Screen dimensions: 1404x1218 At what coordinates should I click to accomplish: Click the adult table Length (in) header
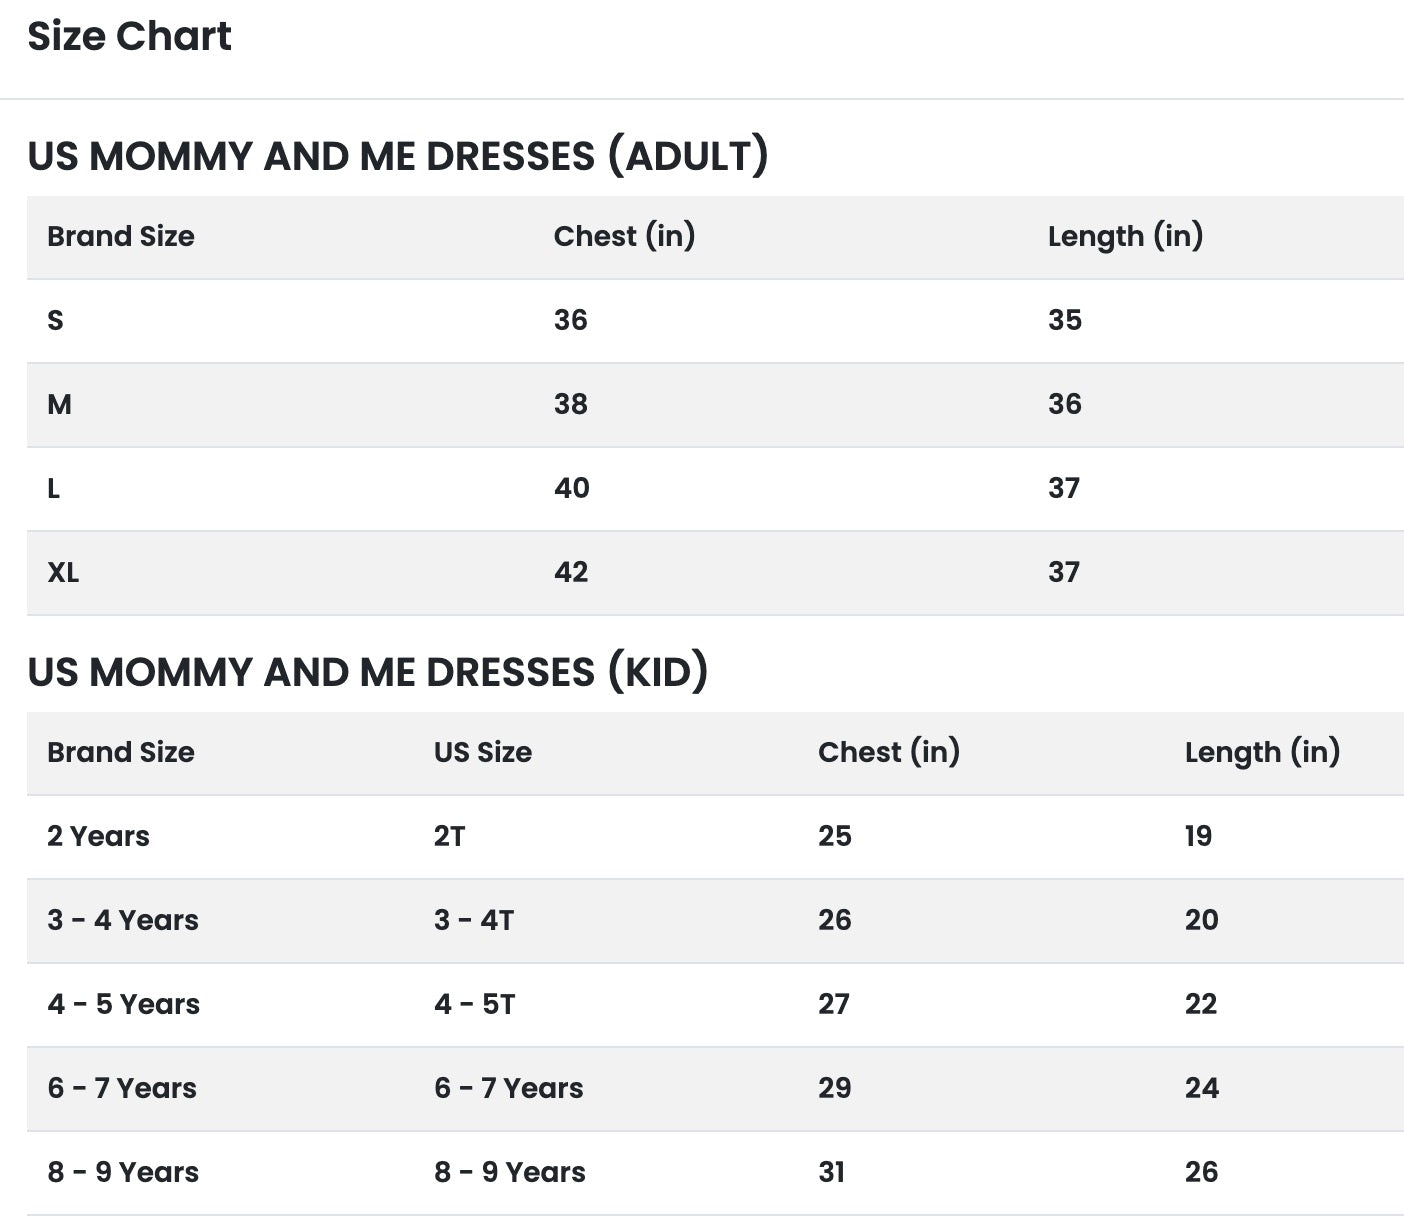click(x=1125, y=236)
